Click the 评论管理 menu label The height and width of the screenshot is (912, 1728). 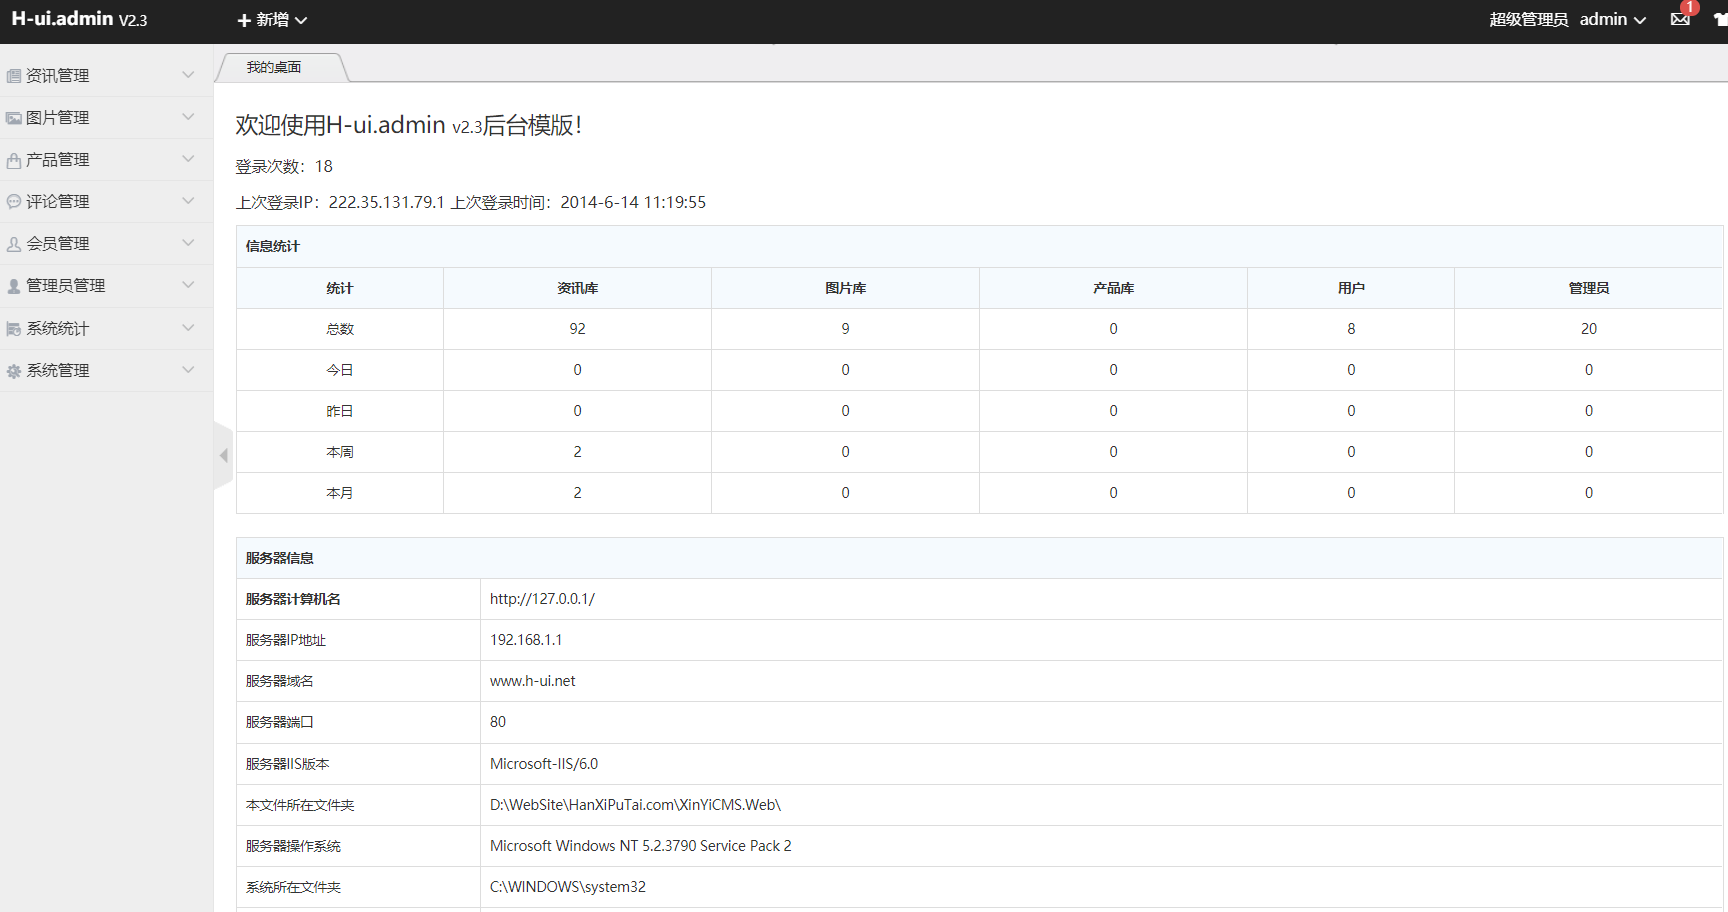58,202
